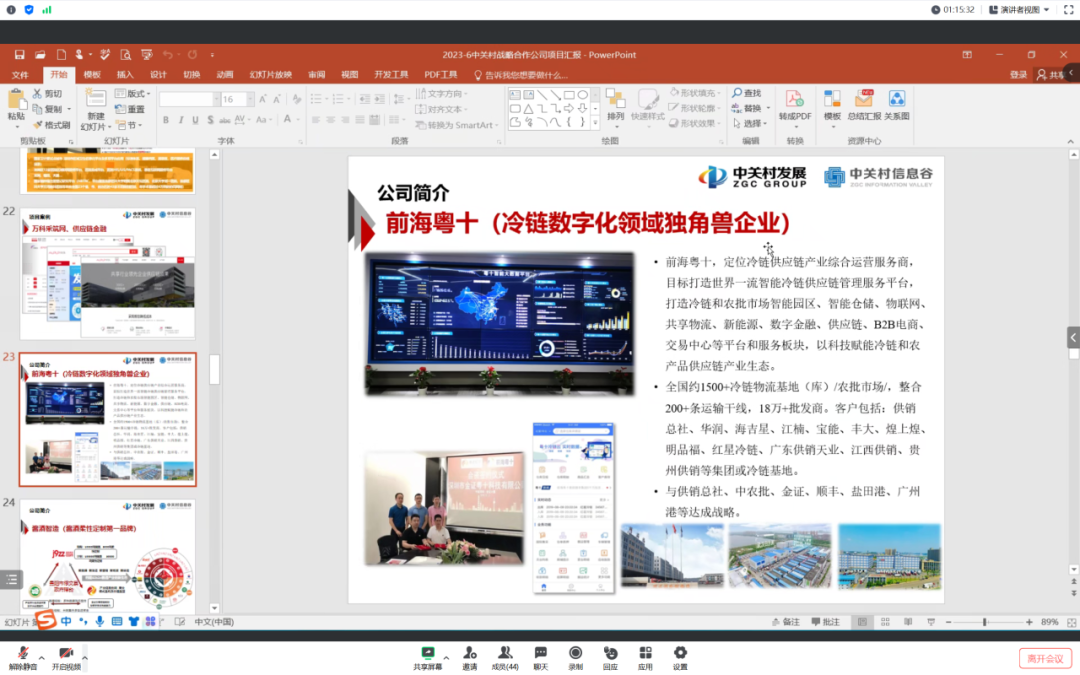Reset the slide layout (重置)
Screen dimensions: 1080x675
click(x=130, y=109)
